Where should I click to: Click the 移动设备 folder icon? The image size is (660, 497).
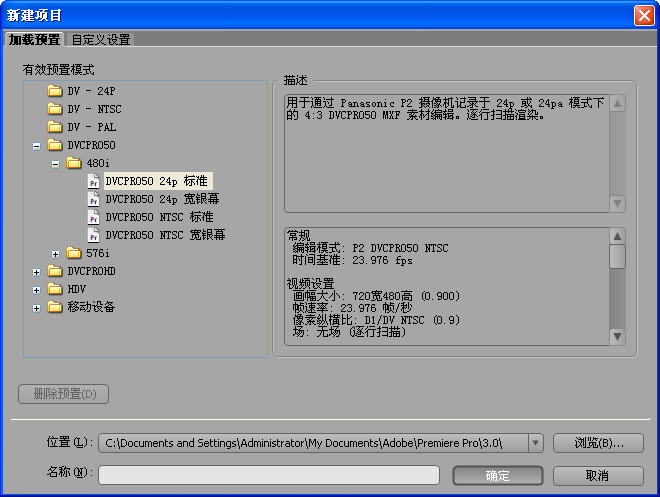click(x=54, y=307)
